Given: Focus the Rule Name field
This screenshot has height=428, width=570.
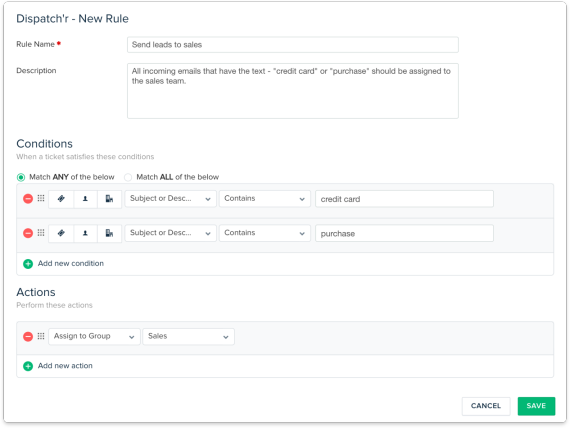Looking at the screenshot, I should pos(293,45).
